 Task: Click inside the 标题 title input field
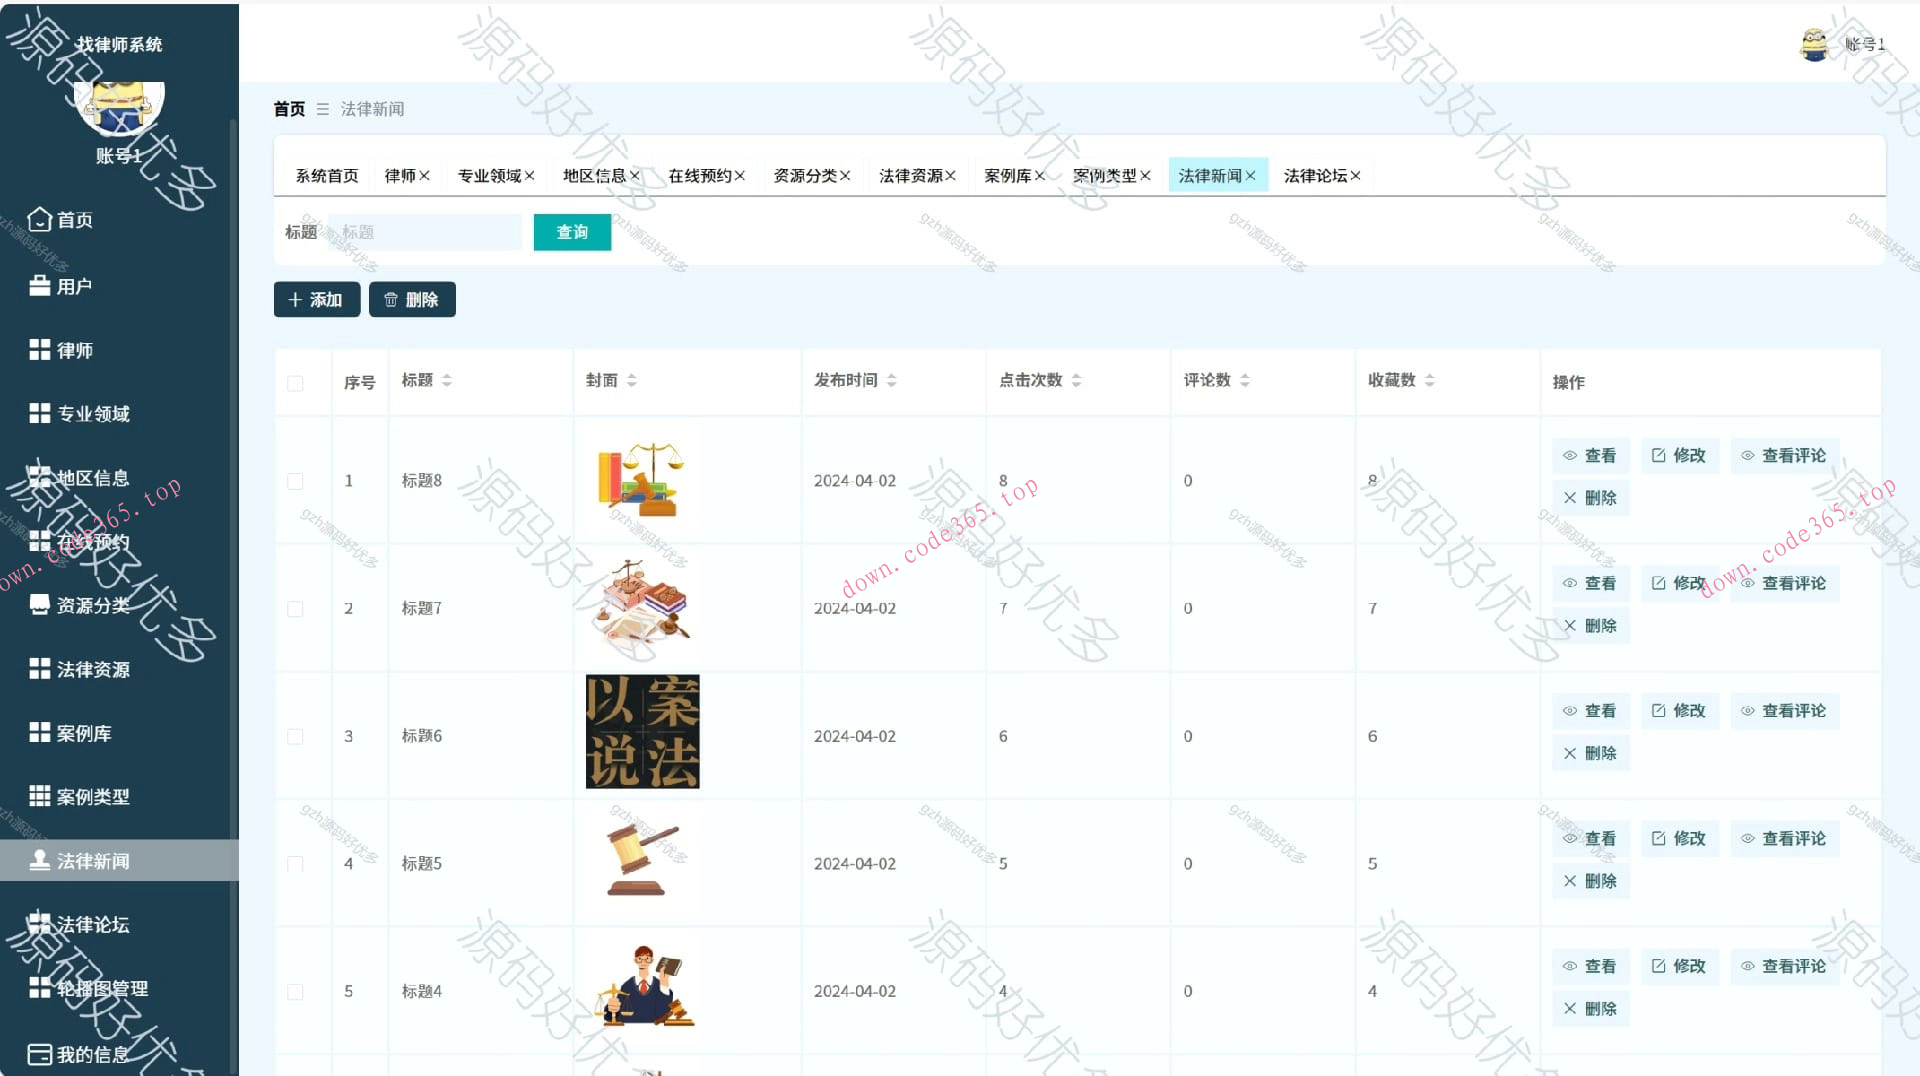[x=424, y=231]
